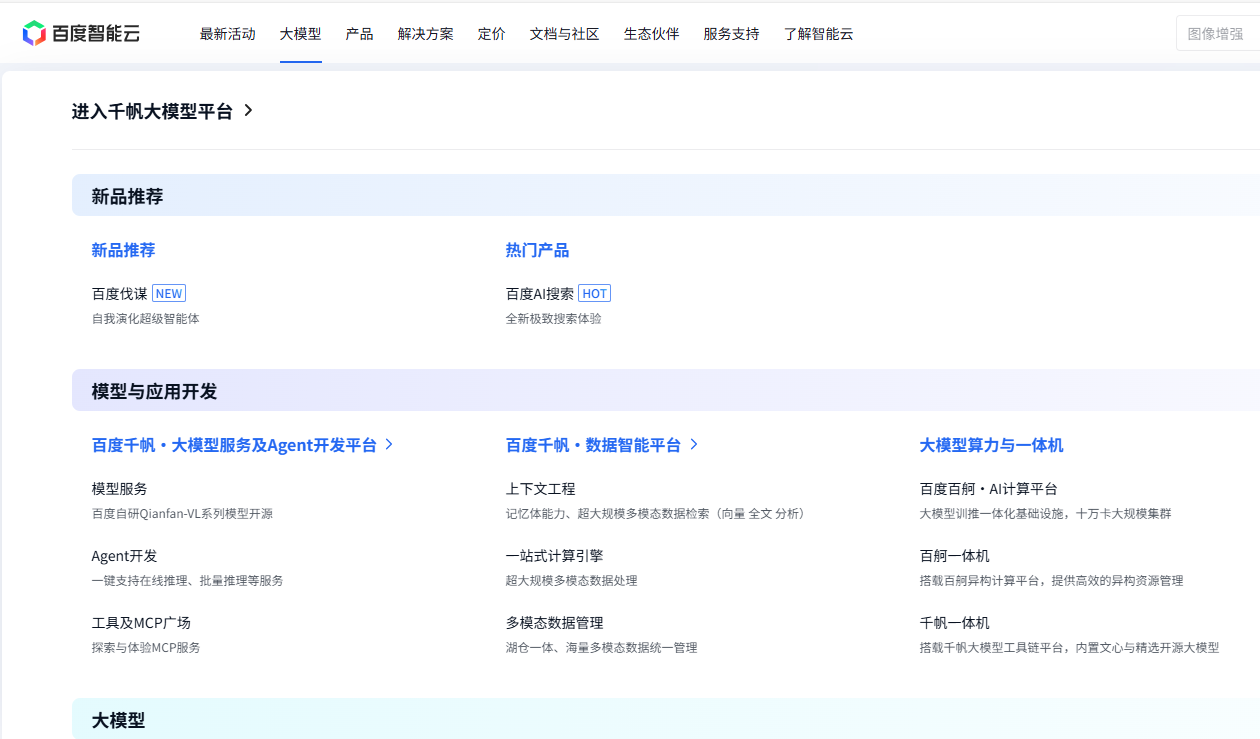Open 百度千帆·大模型服务及Agent开发平台 link

235,445
